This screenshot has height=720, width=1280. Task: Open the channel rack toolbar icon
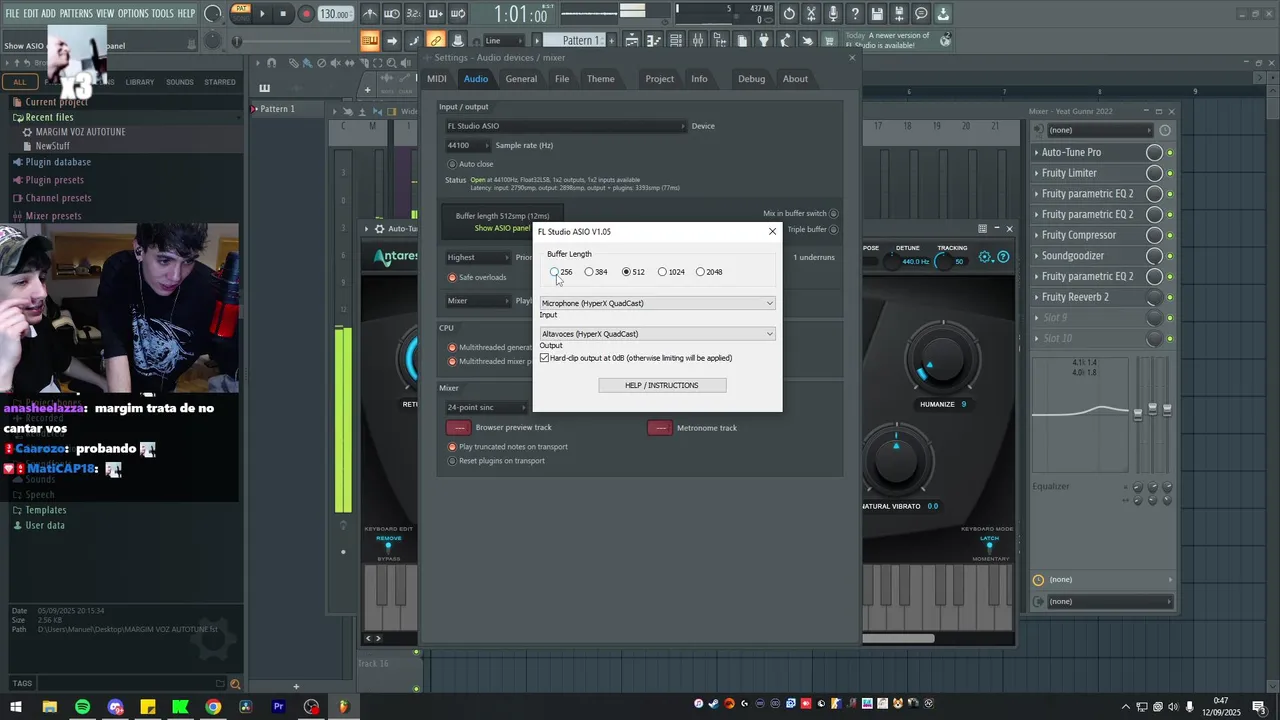pyautogui.click(x=676, y=41)
